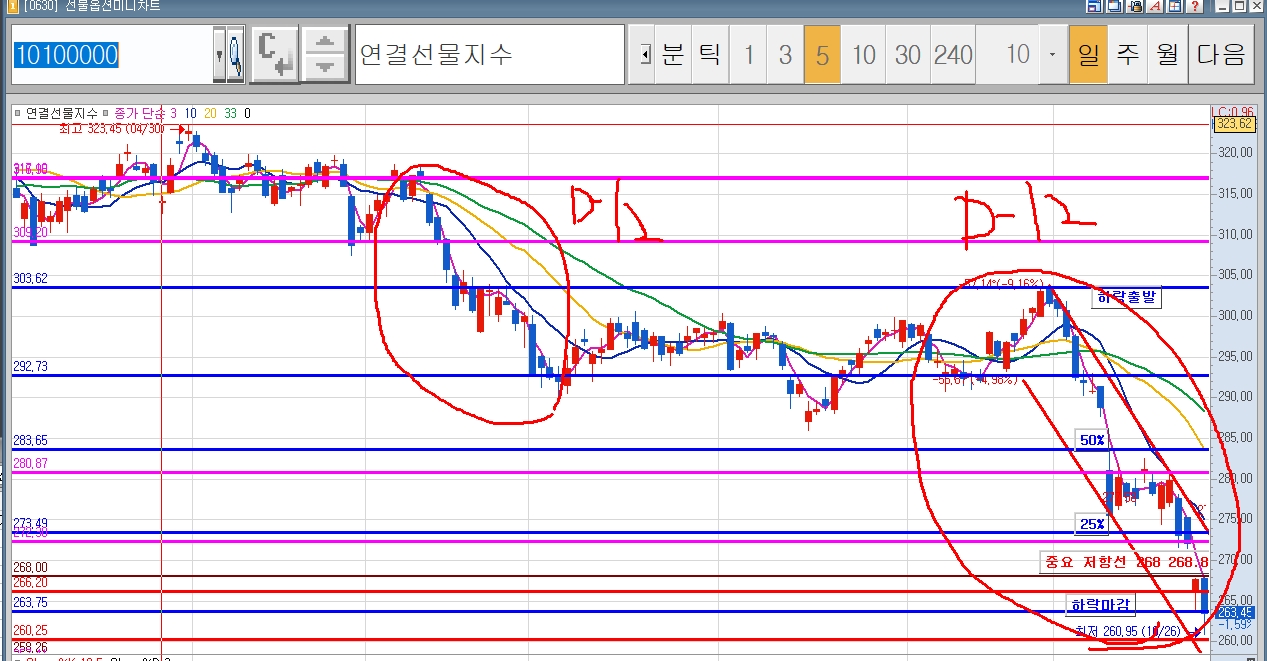Switch to the 주 (weekly) chart
This screenshot has width=1267, height=661.
coord(1128,54)
